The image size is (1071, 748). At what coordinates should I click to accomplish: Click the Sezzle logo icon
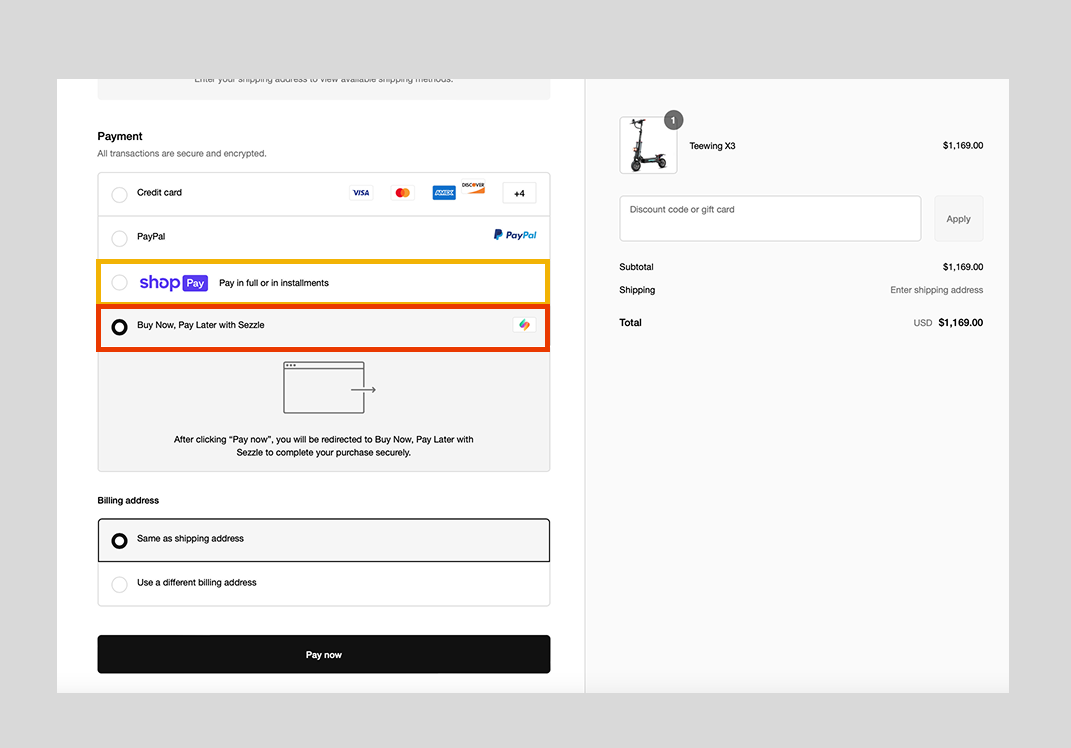524,325
